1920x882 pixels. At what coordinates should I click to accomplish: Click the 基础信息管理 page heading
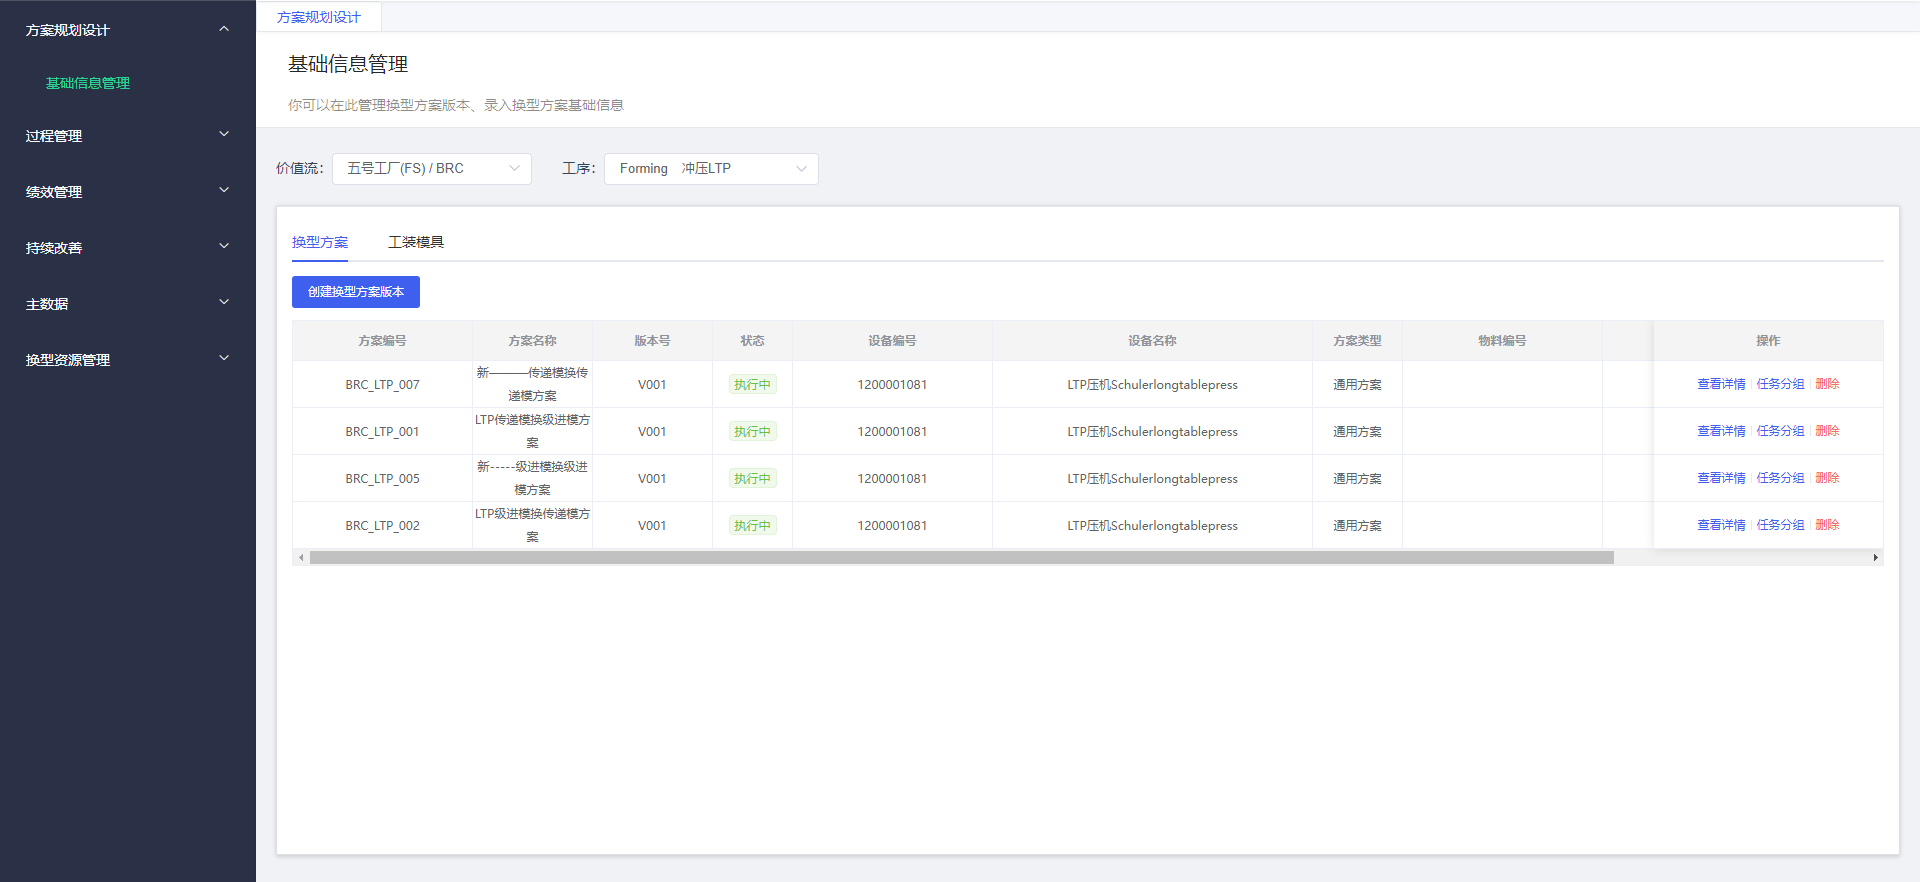click(348, 64)
